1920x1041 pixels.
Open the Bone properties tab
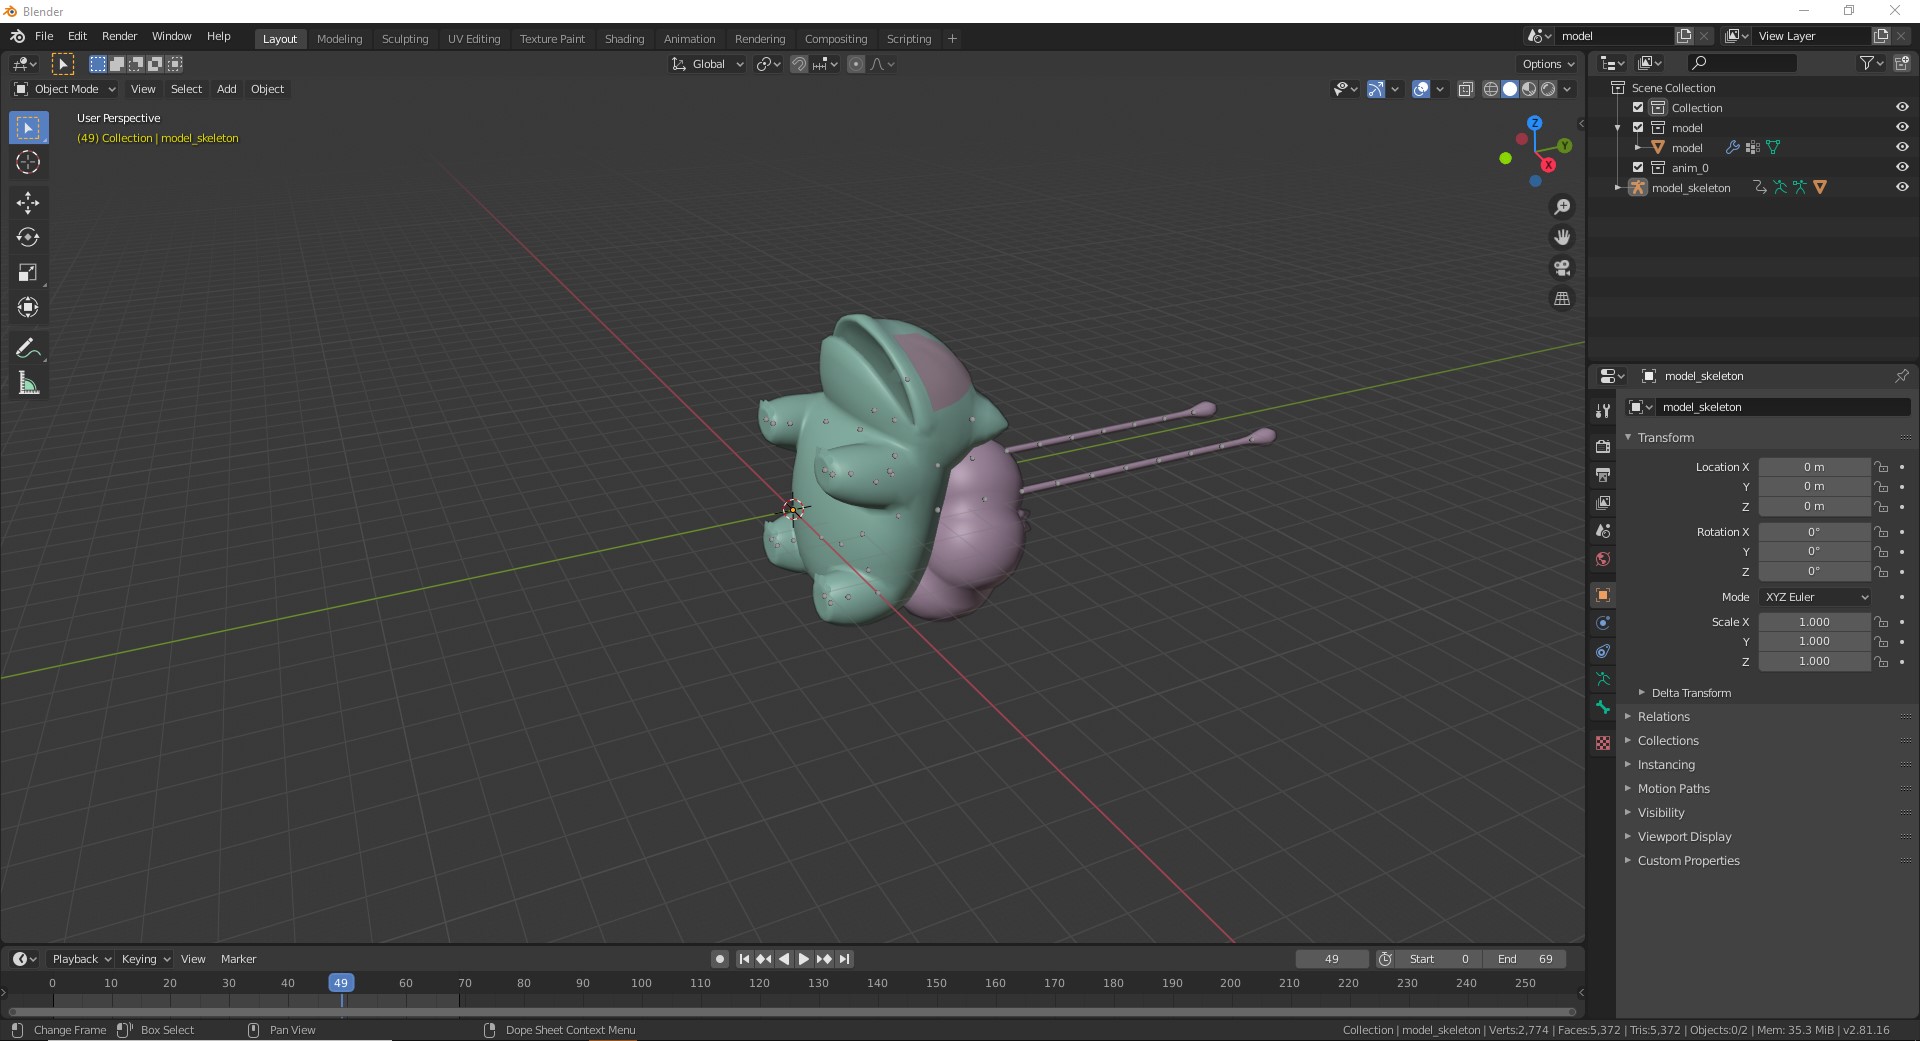[1603, 707]
